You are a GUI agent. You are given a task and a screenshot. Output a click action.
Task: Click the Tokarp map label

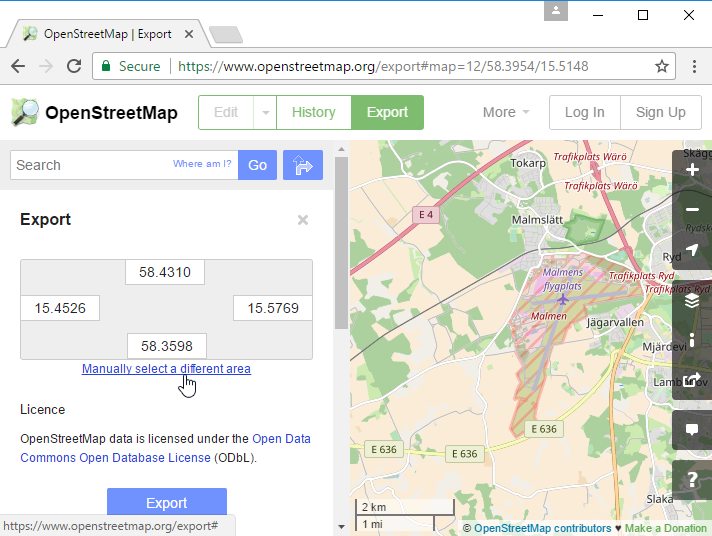(x=528, y=163)
